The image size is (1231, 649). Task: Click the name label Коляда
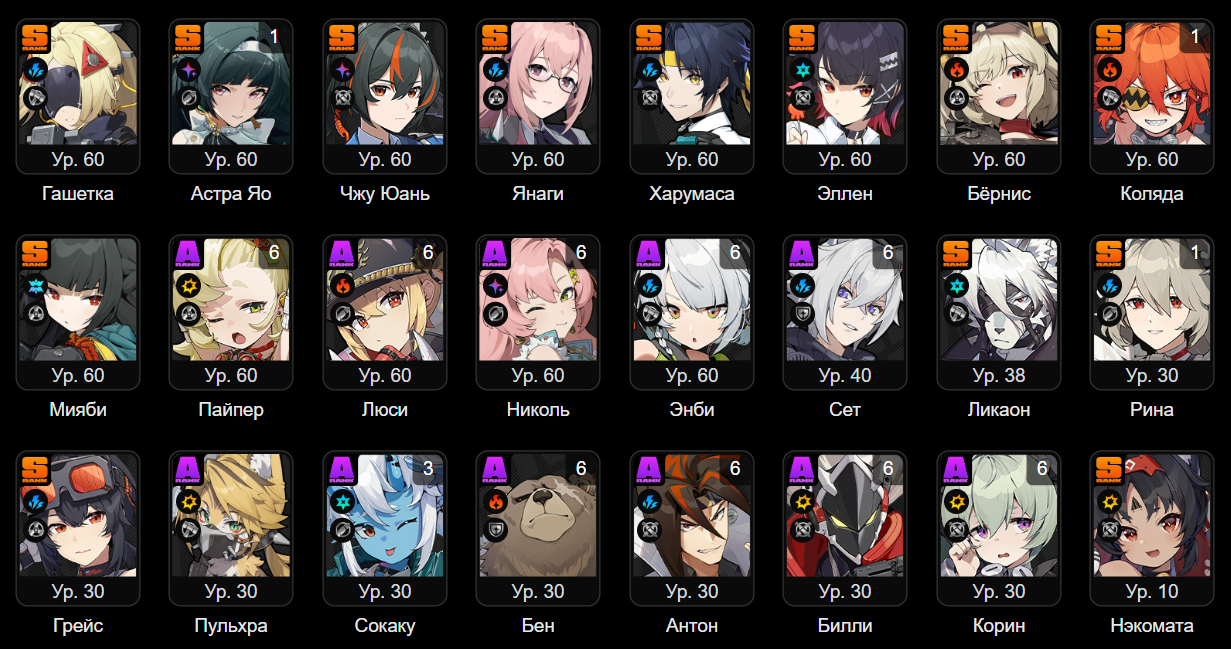tap(1153, 193)
